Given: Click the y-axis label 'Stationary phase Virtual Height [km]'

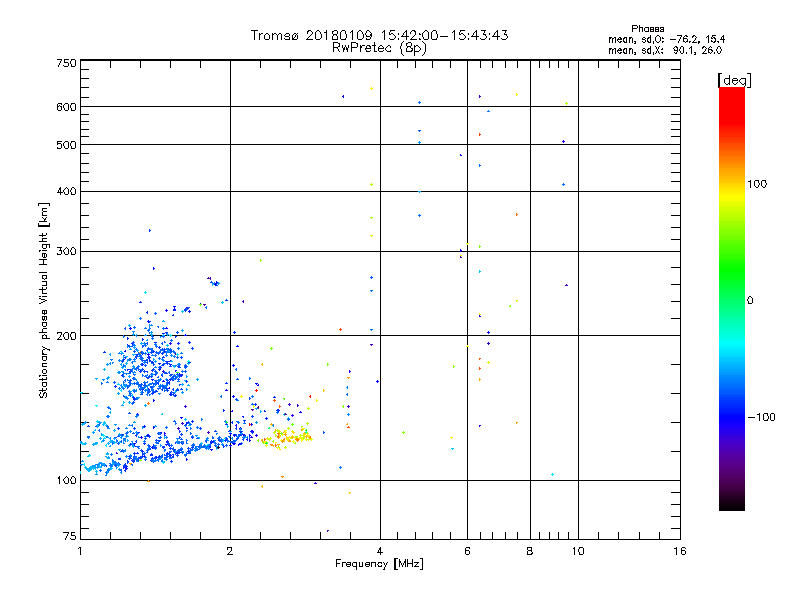Looking at the screenshot, I should pyautogui.click(x=43, y=300).
